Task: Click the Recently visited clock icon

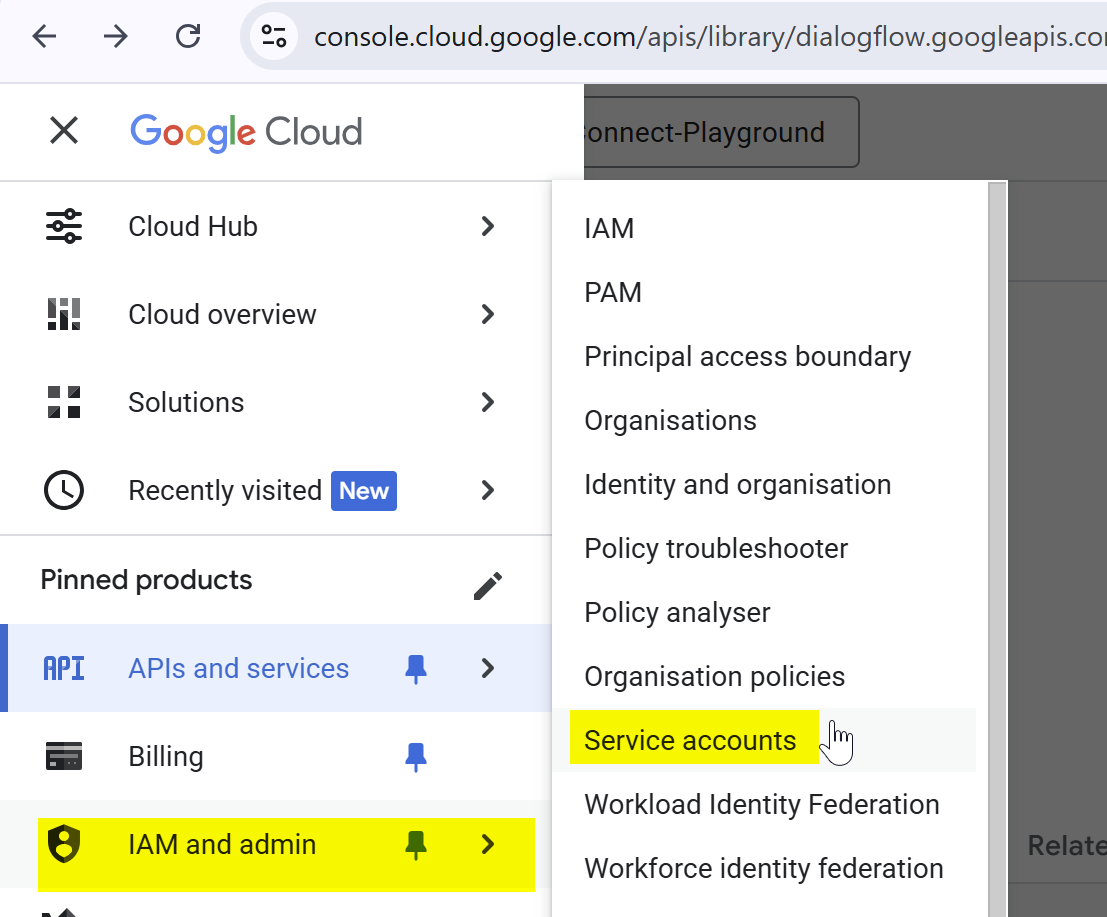Action: 64,490
